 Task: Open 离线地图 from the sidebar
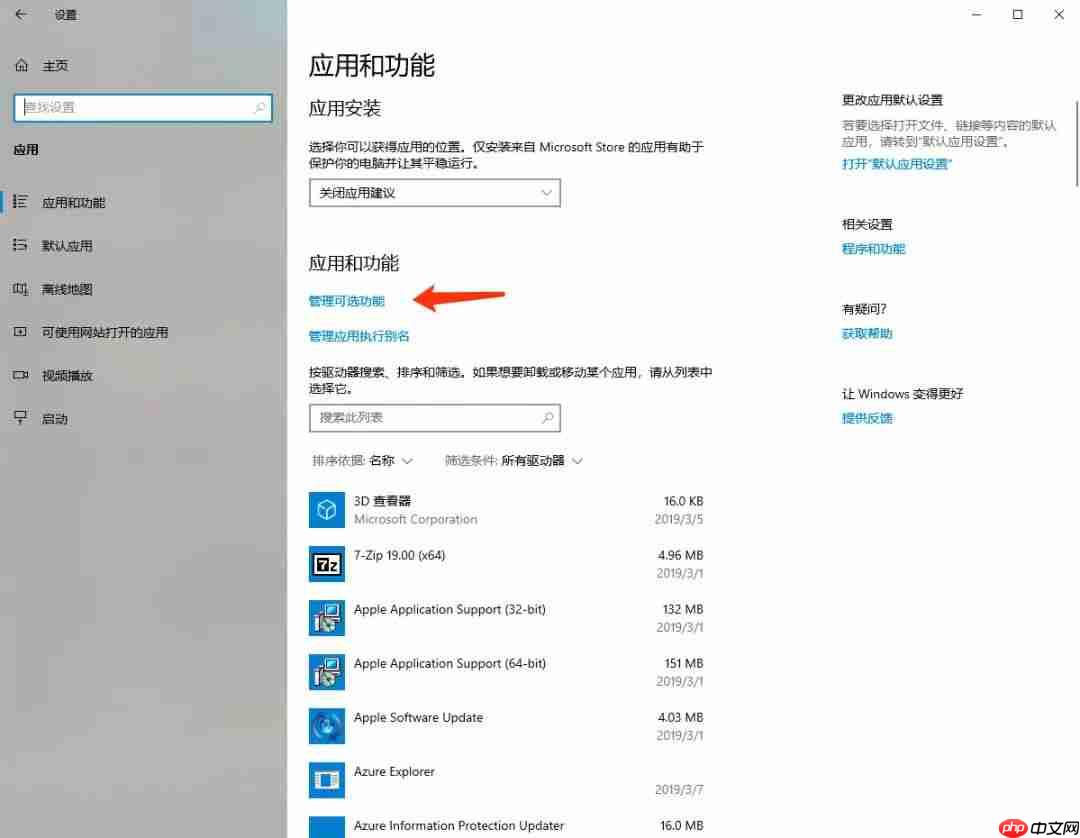pyautogui.click(x=67, y=289)
